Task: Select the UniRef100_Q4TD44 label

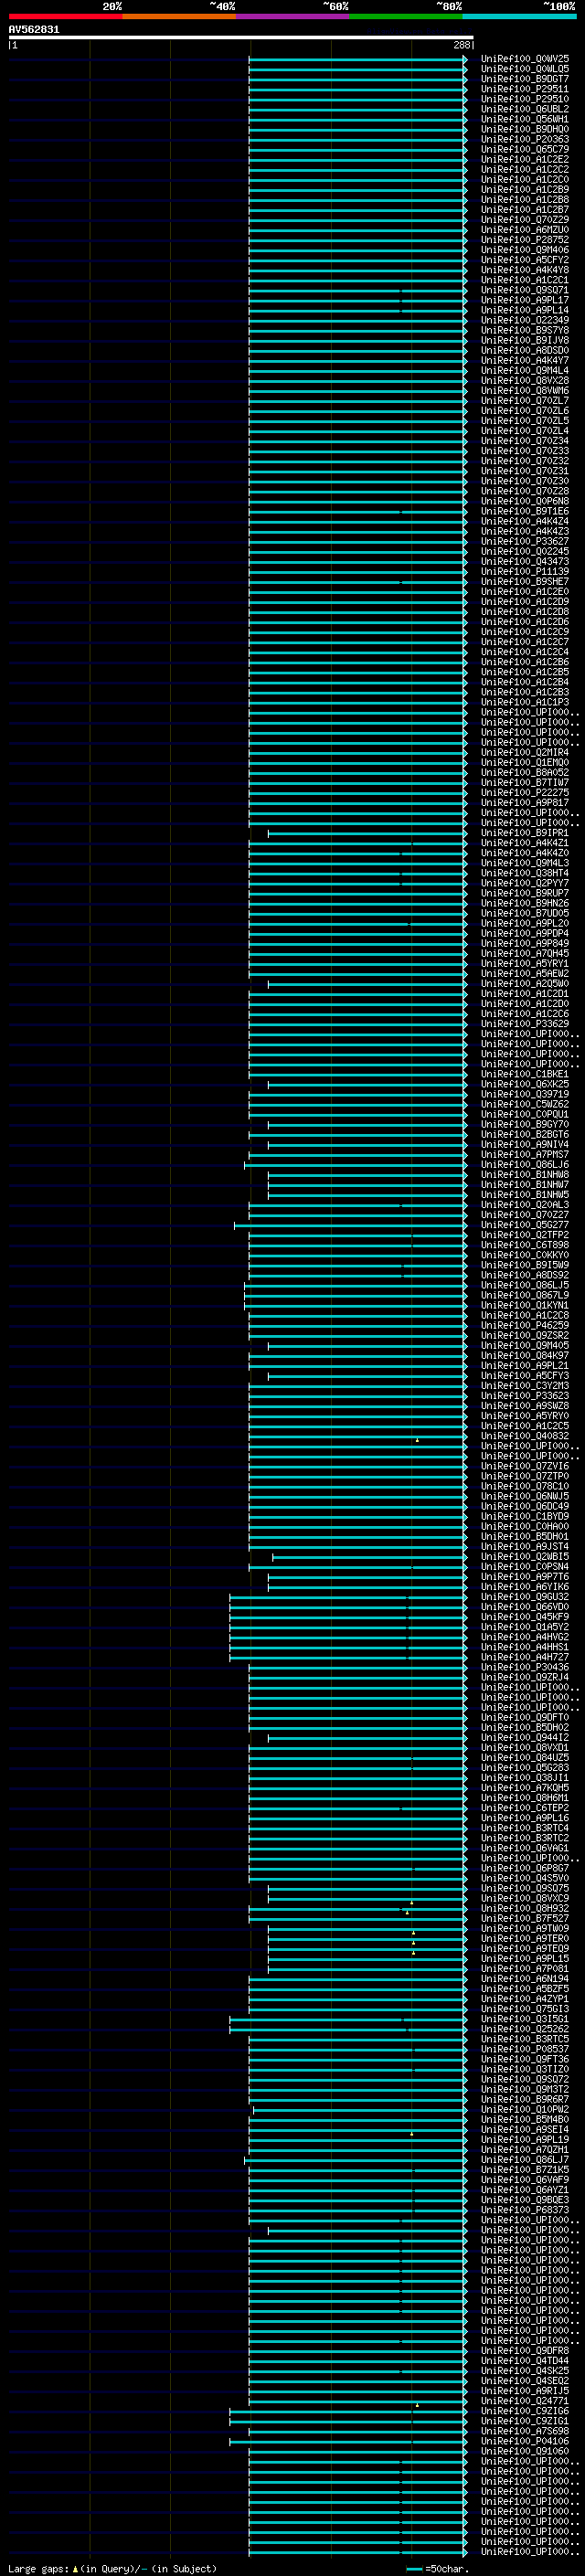Action: 525,2360
